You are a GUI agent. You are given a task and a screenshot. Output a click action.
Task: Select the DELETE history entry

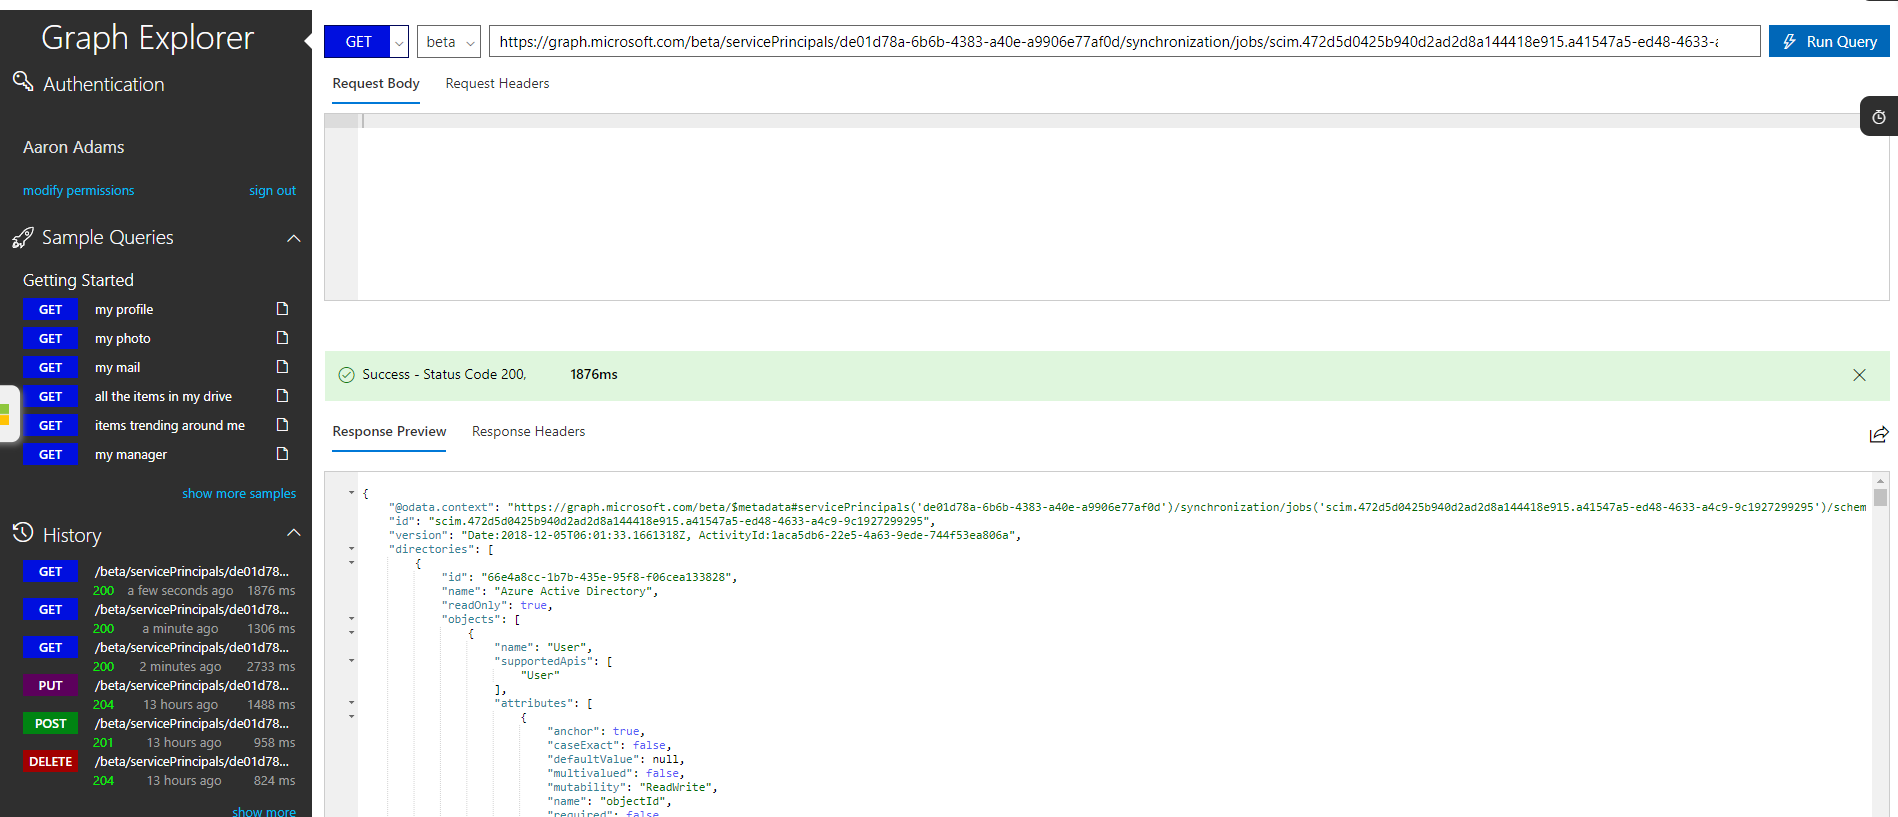(159, 770)
